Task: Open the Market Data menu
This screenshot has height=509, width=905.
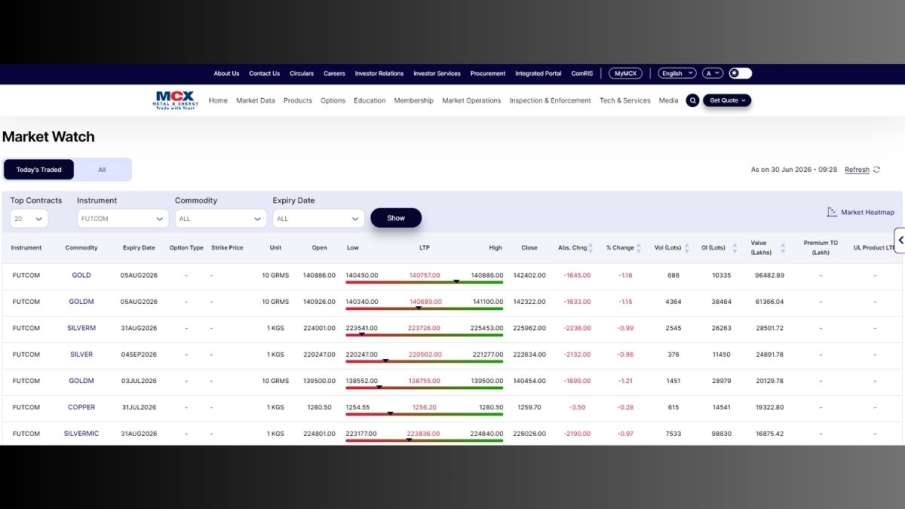Action: click(x=256, y=100)
